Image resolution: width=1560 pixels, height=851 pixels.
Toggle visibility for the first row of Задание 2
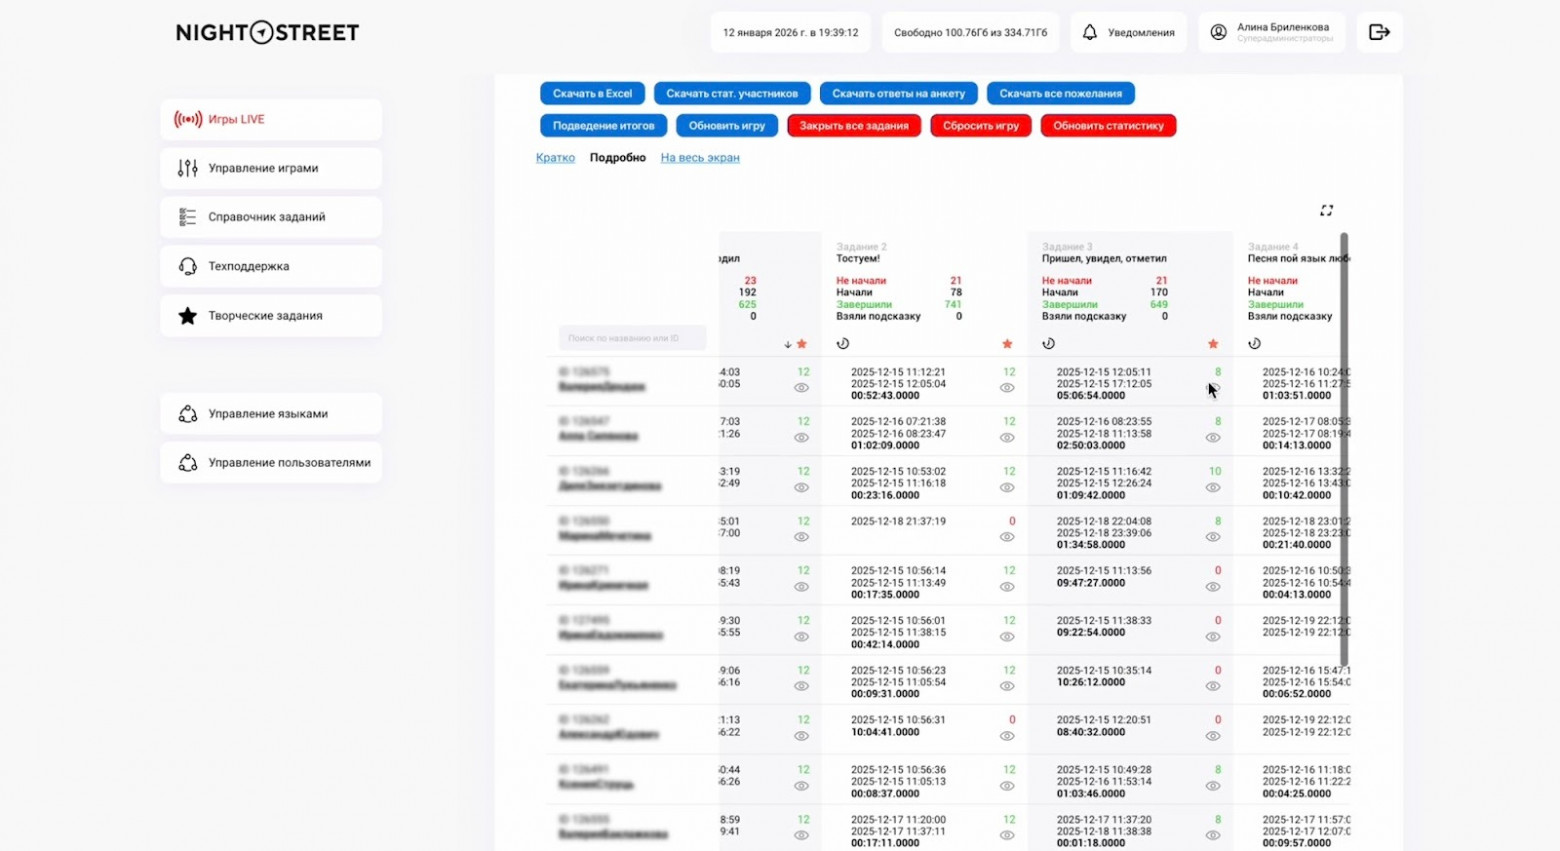pyautogui.click(x=1005, y=386)
